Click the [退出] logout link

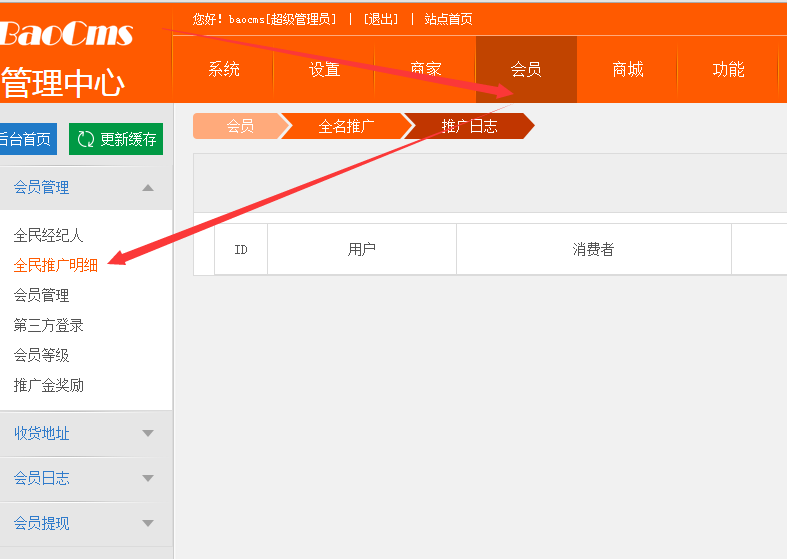(381, 19)
